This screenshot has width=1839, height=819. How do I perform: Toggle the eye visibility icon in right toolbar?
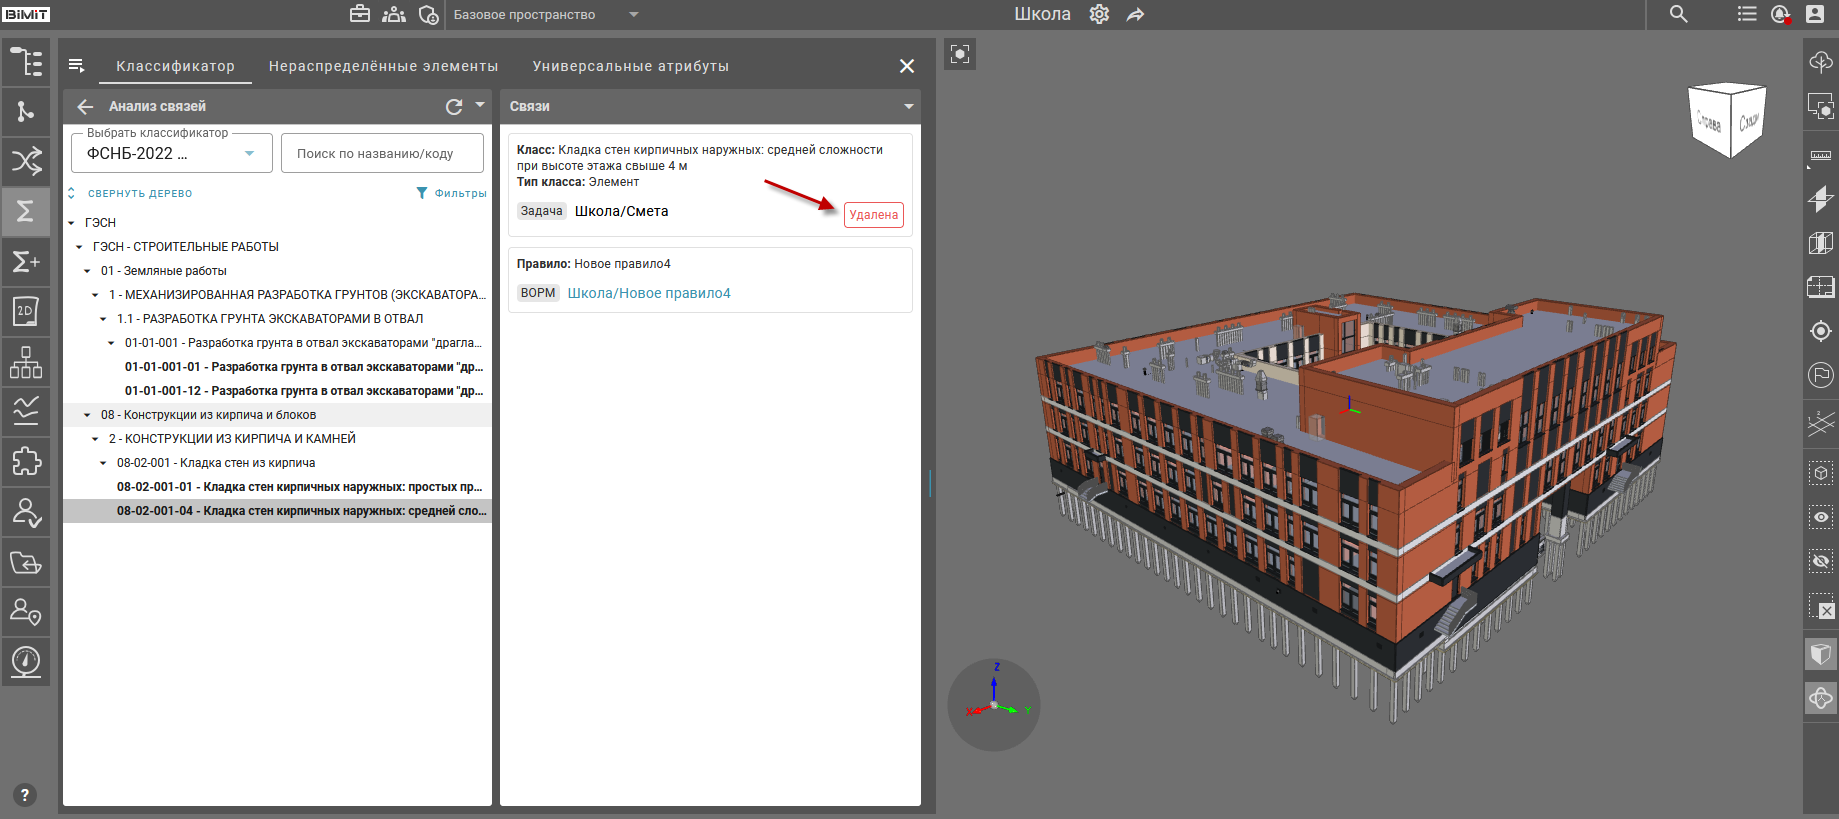coord(1821,517)
